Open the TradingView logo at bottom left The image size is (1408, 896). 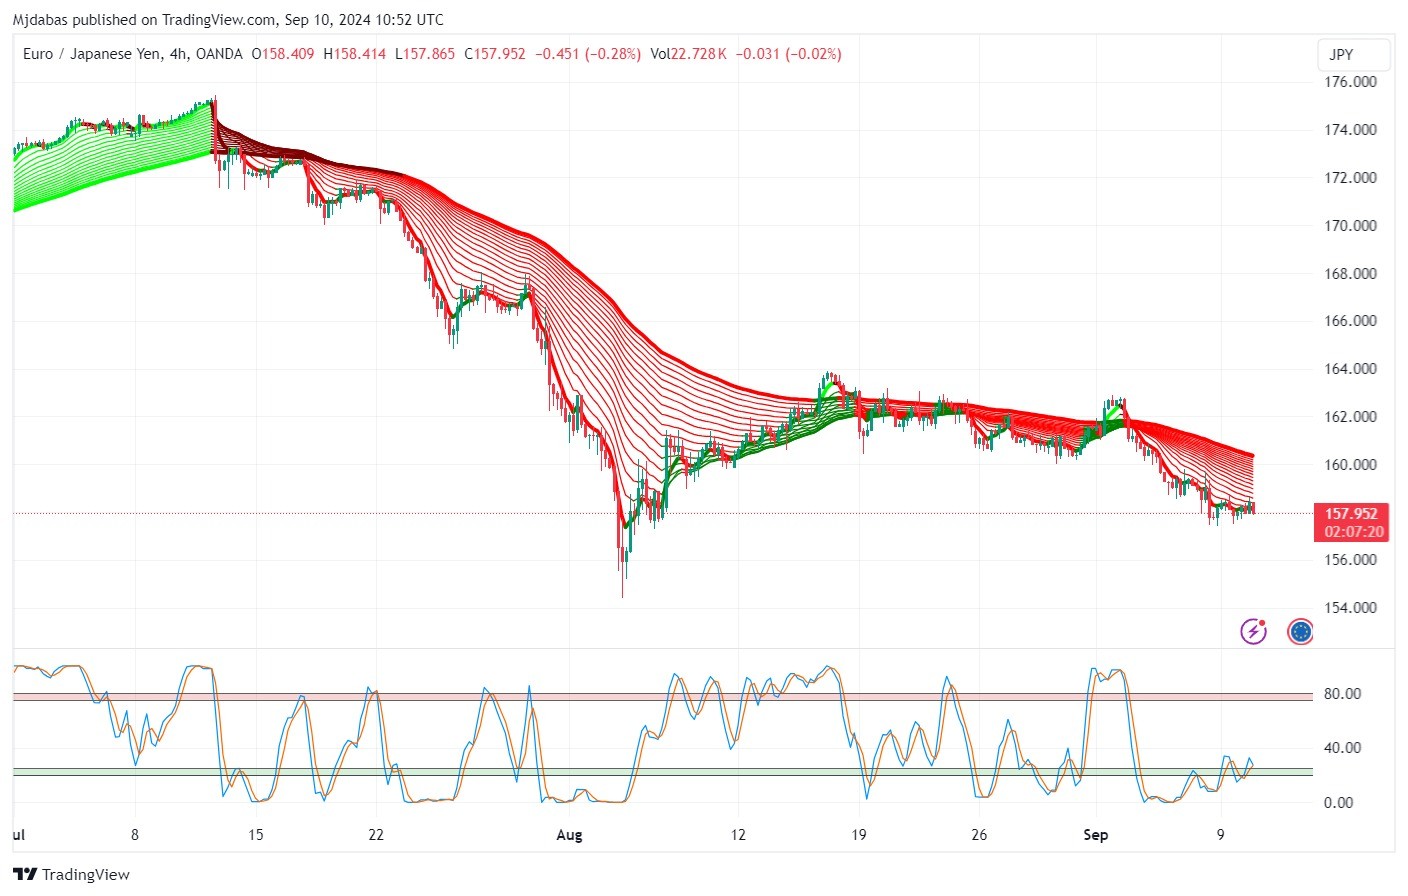[71, 874]
